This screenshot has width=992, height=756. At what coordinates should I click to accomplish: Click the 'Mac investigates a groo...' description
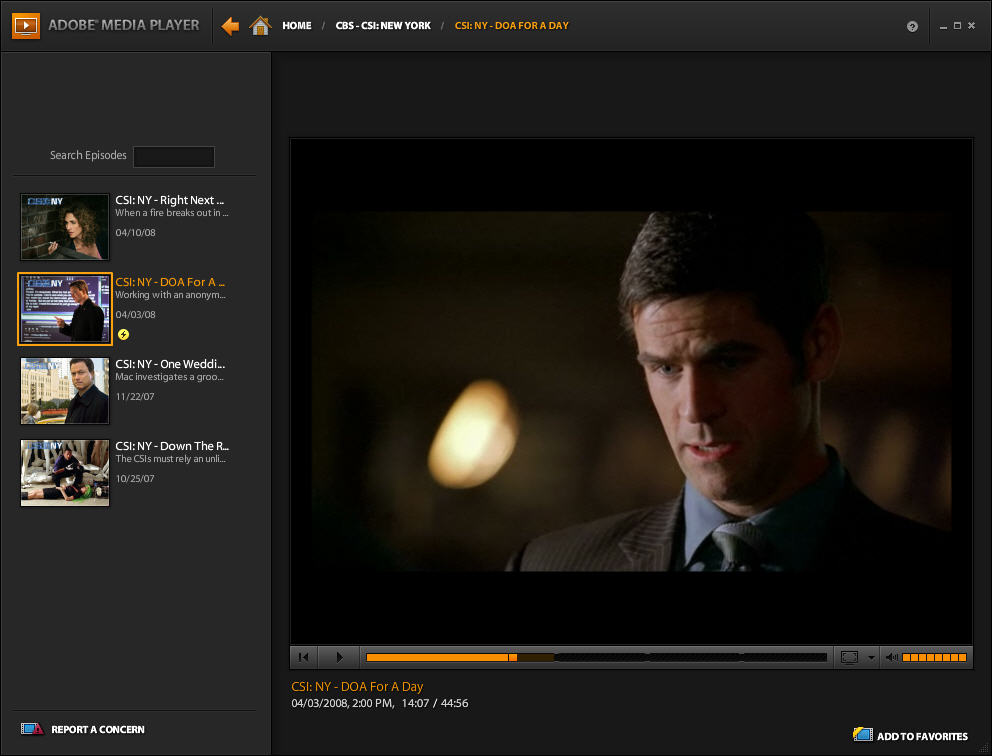pos(170,377)
